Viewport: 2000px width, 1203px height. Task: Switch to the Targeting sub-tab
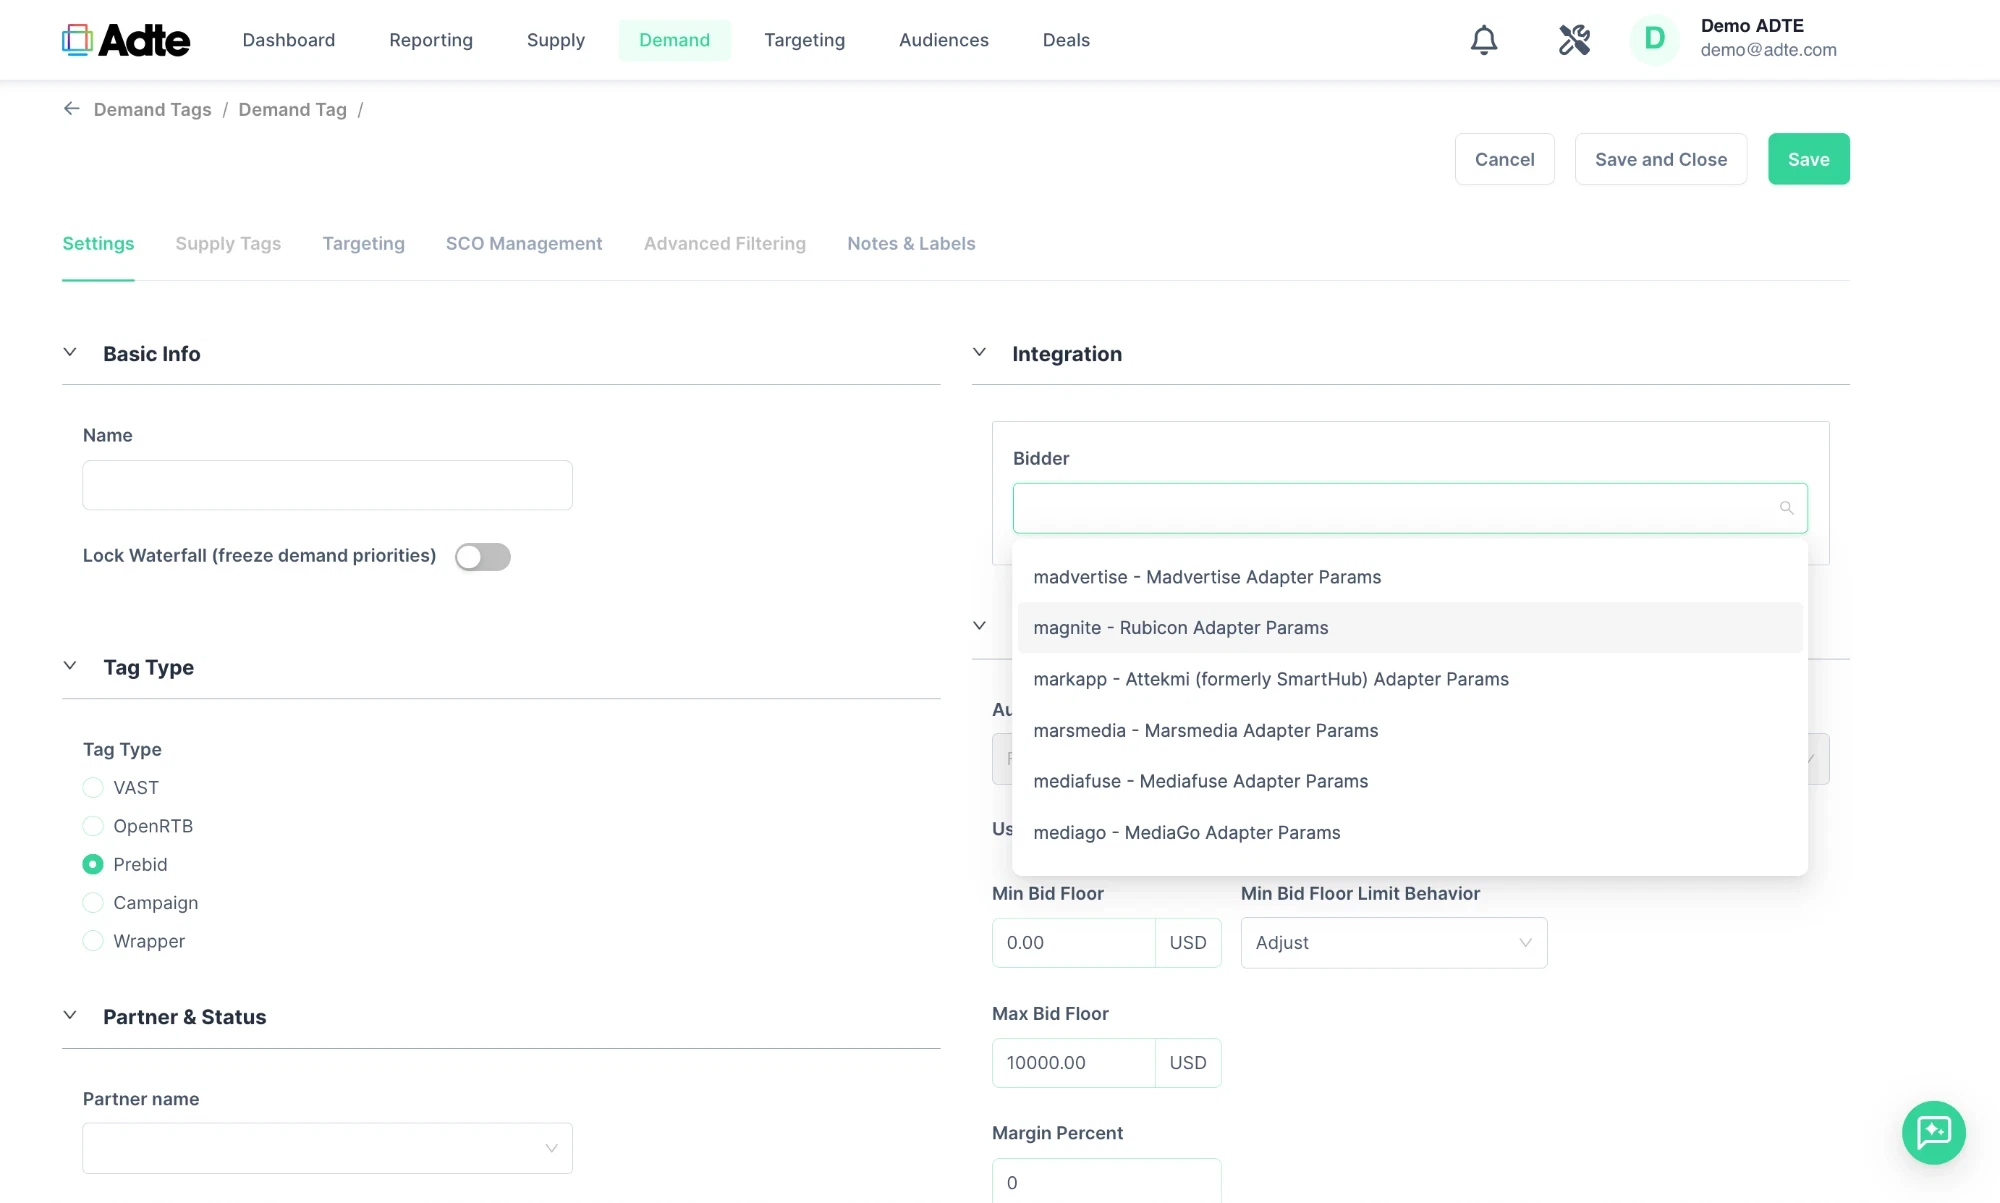[x=363, y=244]
